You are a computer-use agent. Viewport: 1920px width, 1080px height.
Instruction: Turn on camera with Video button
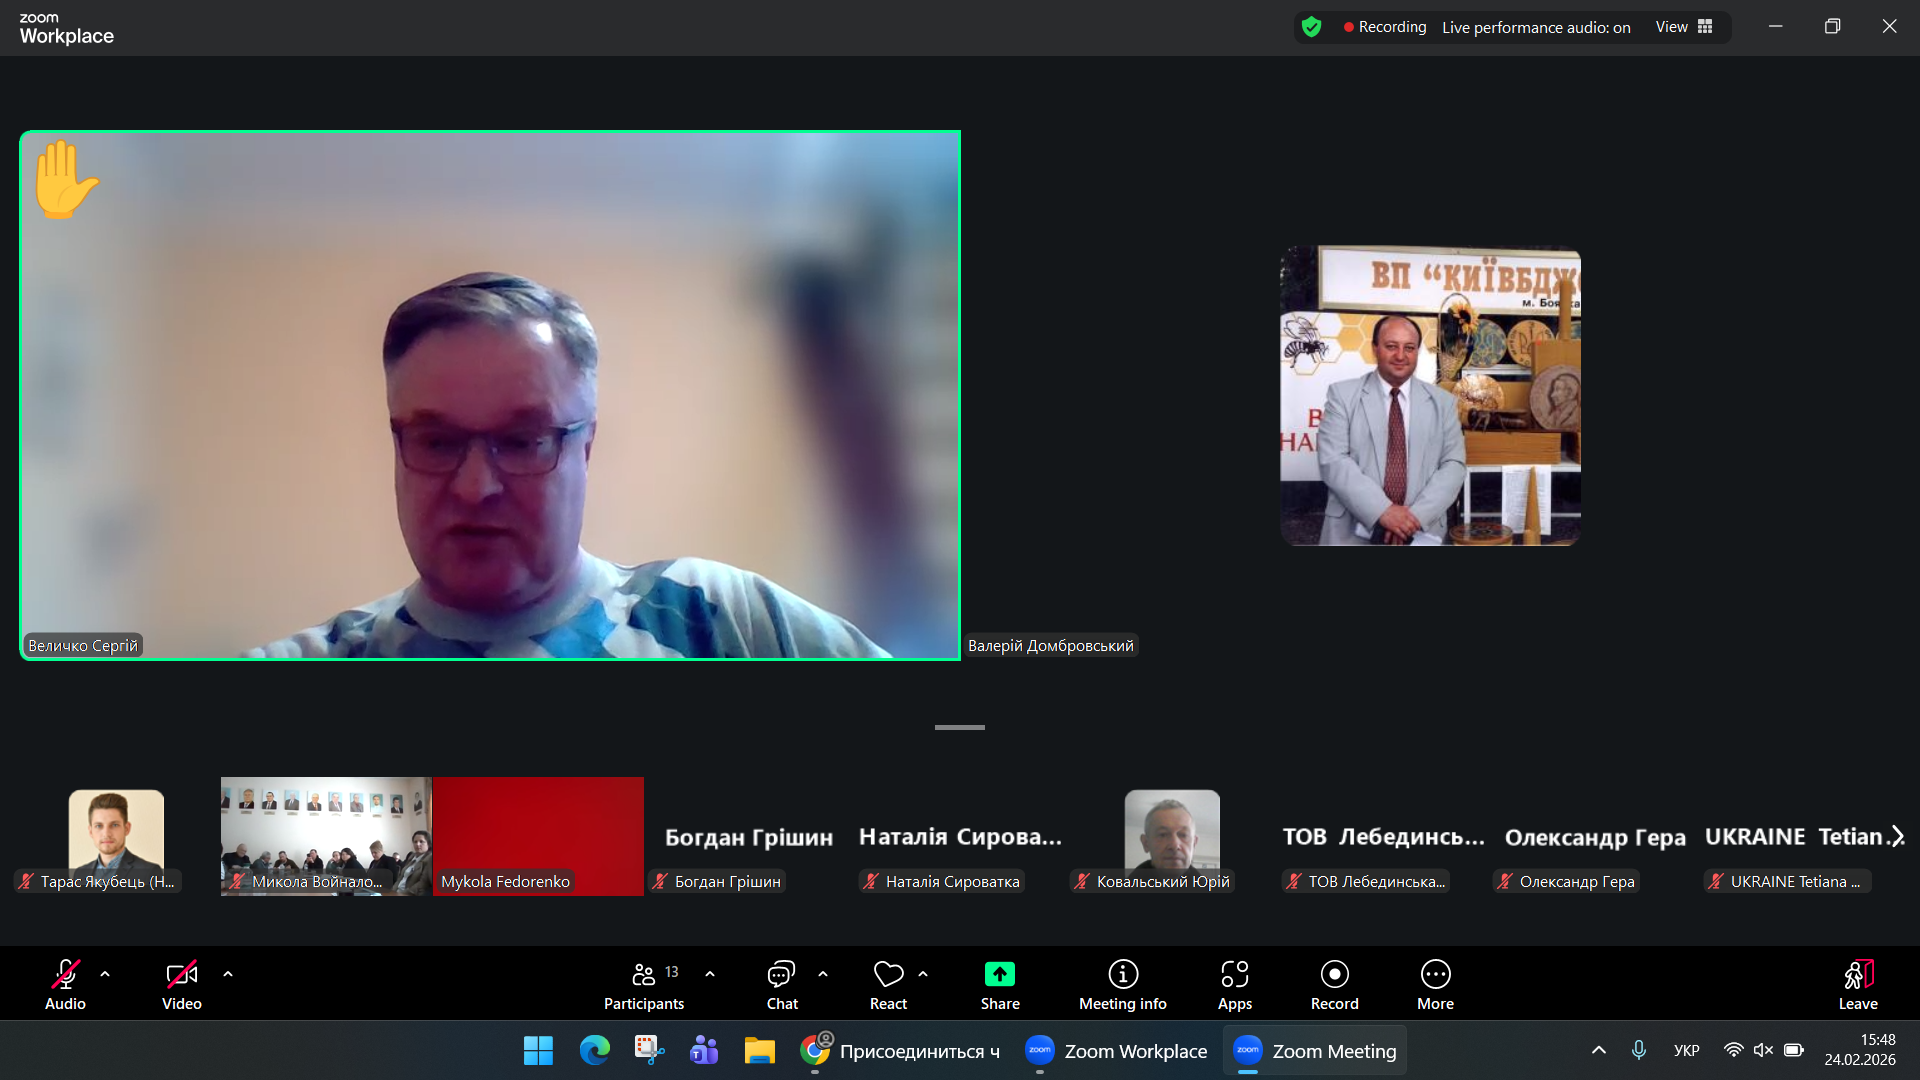[x=181, y=974]
